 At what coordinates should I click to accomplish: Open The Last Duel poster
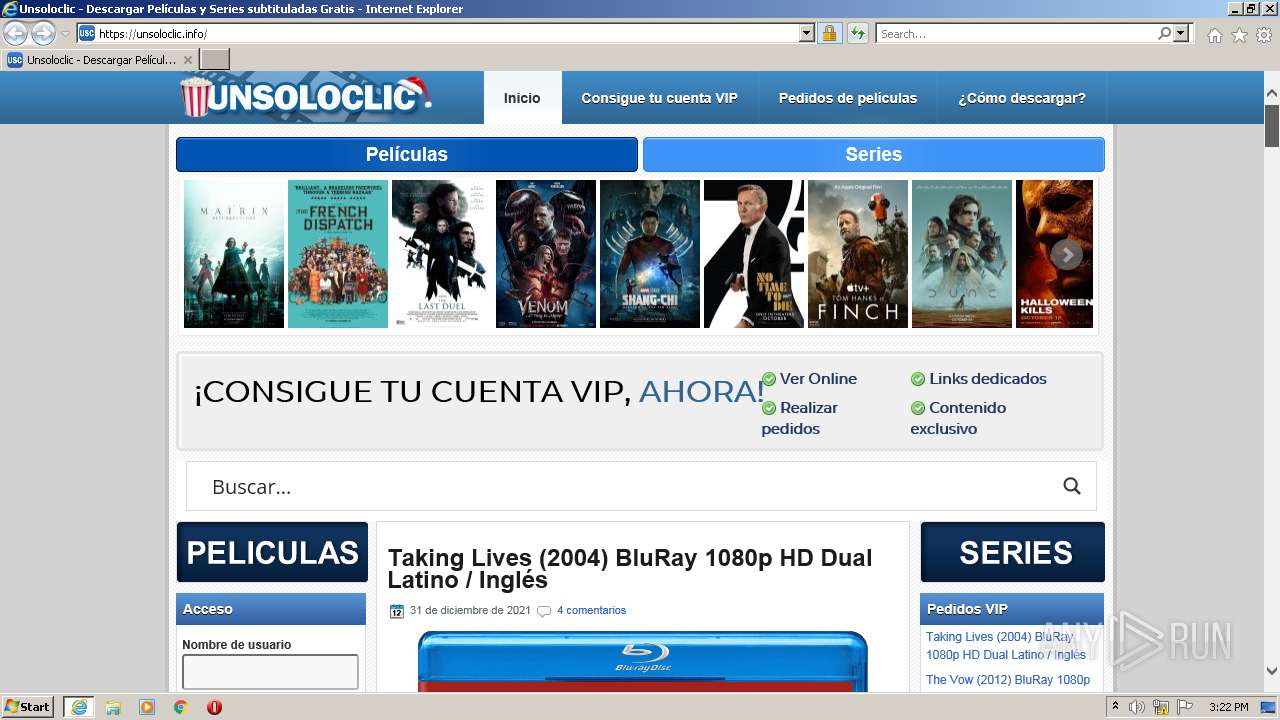442,254
